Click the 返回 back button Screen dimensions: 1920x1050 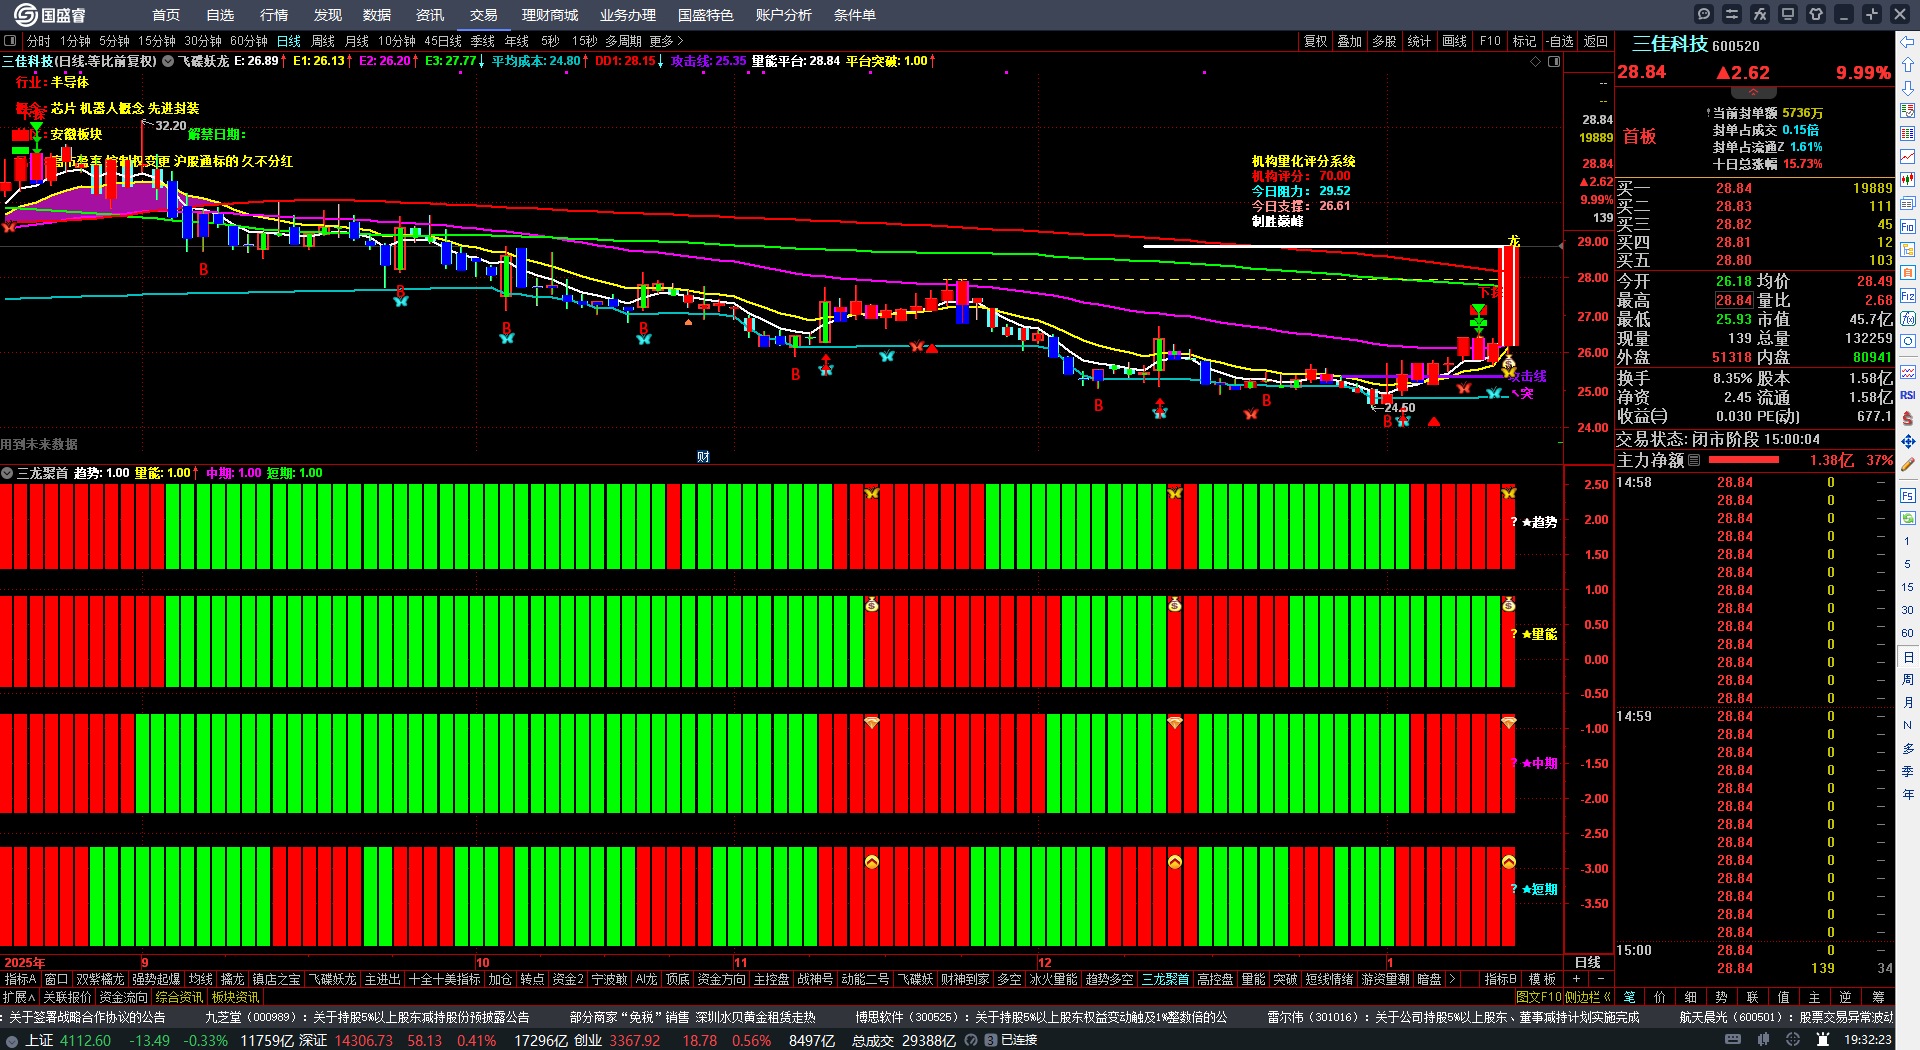point(1596,41)
